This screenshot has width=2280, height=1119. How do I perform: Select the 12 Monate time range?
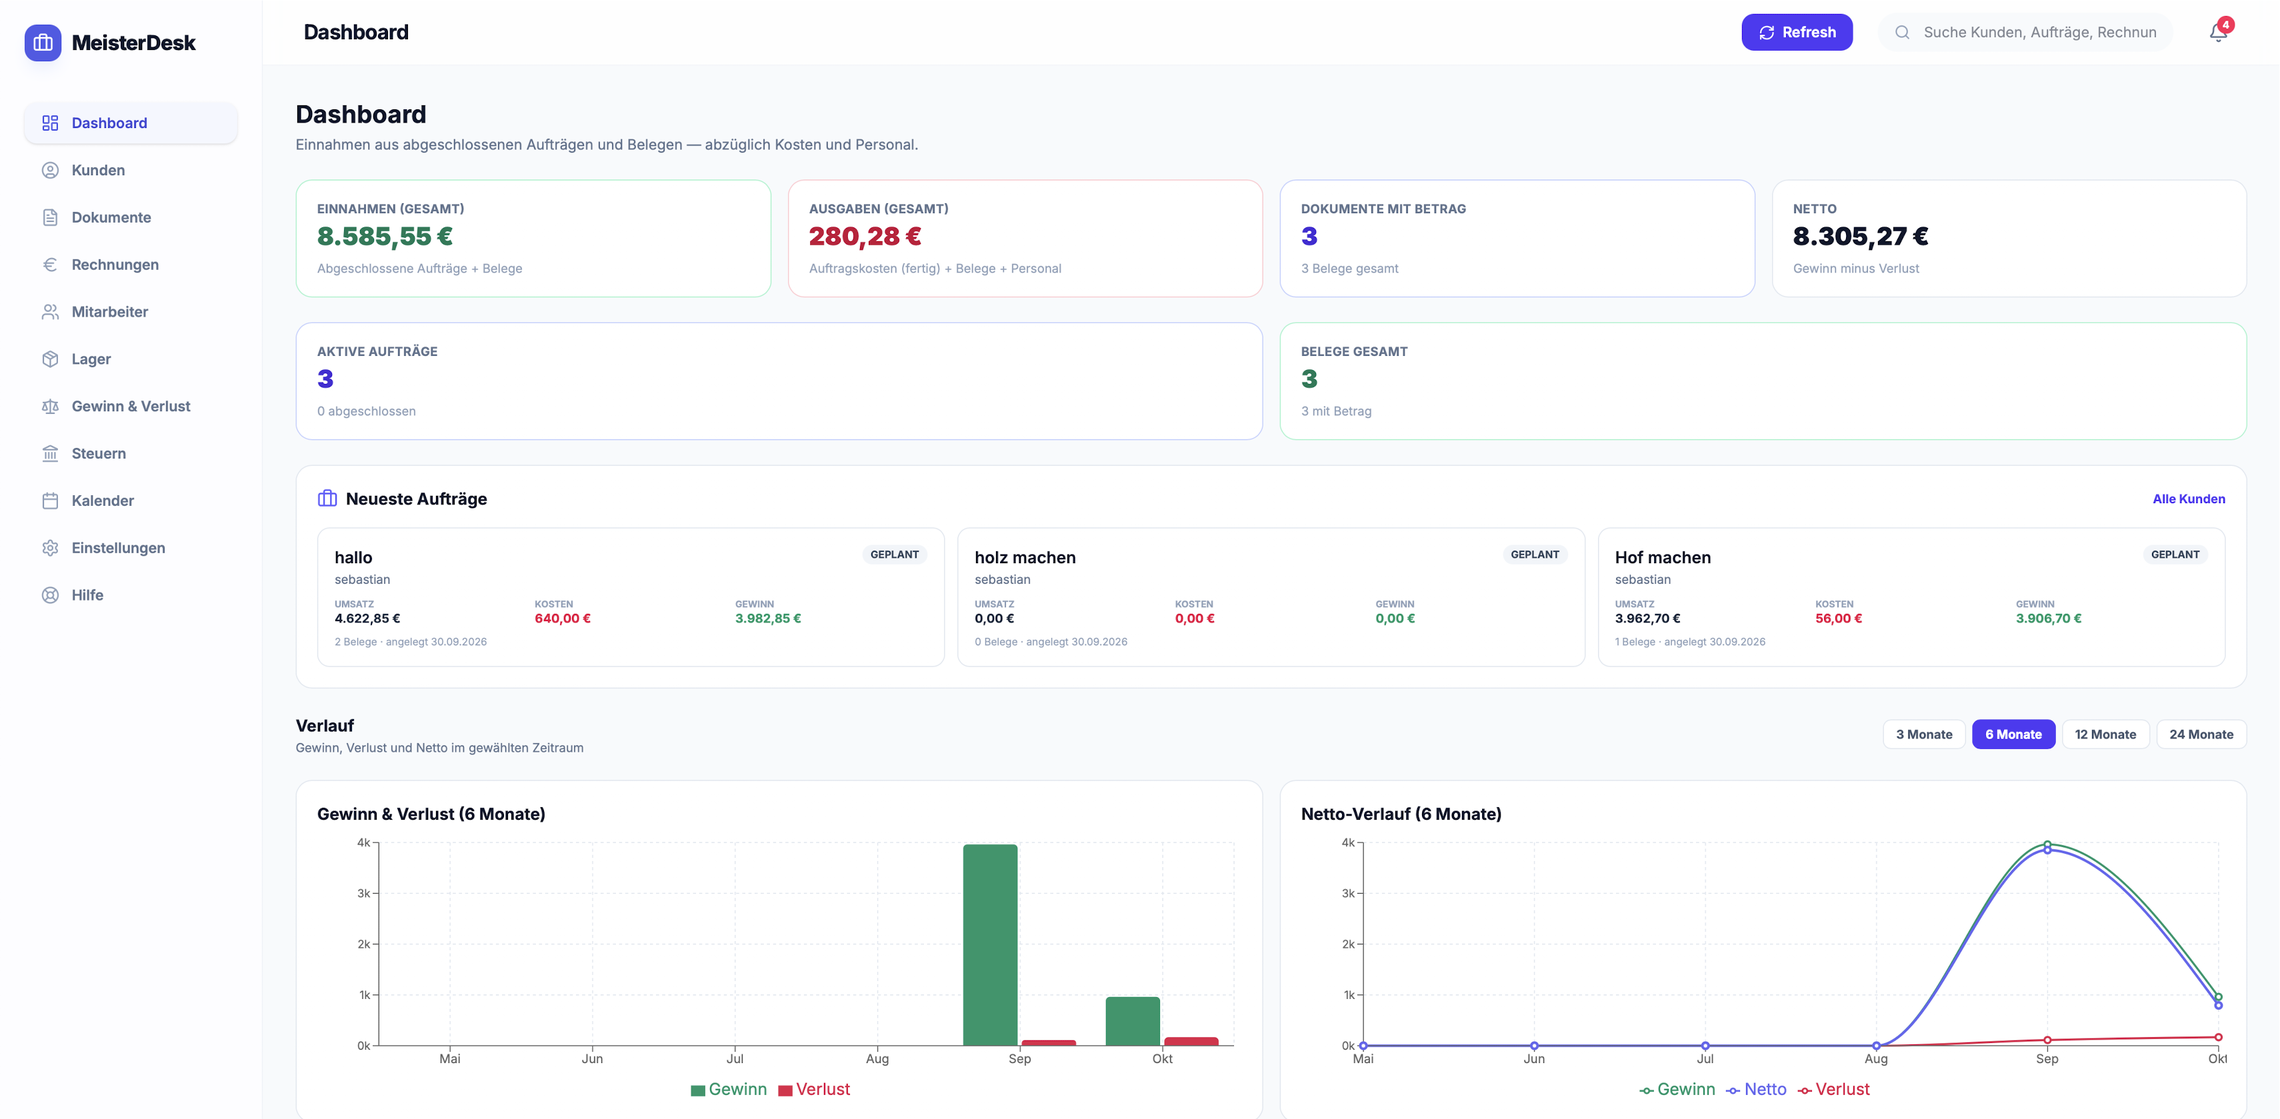click(2105, 734)
